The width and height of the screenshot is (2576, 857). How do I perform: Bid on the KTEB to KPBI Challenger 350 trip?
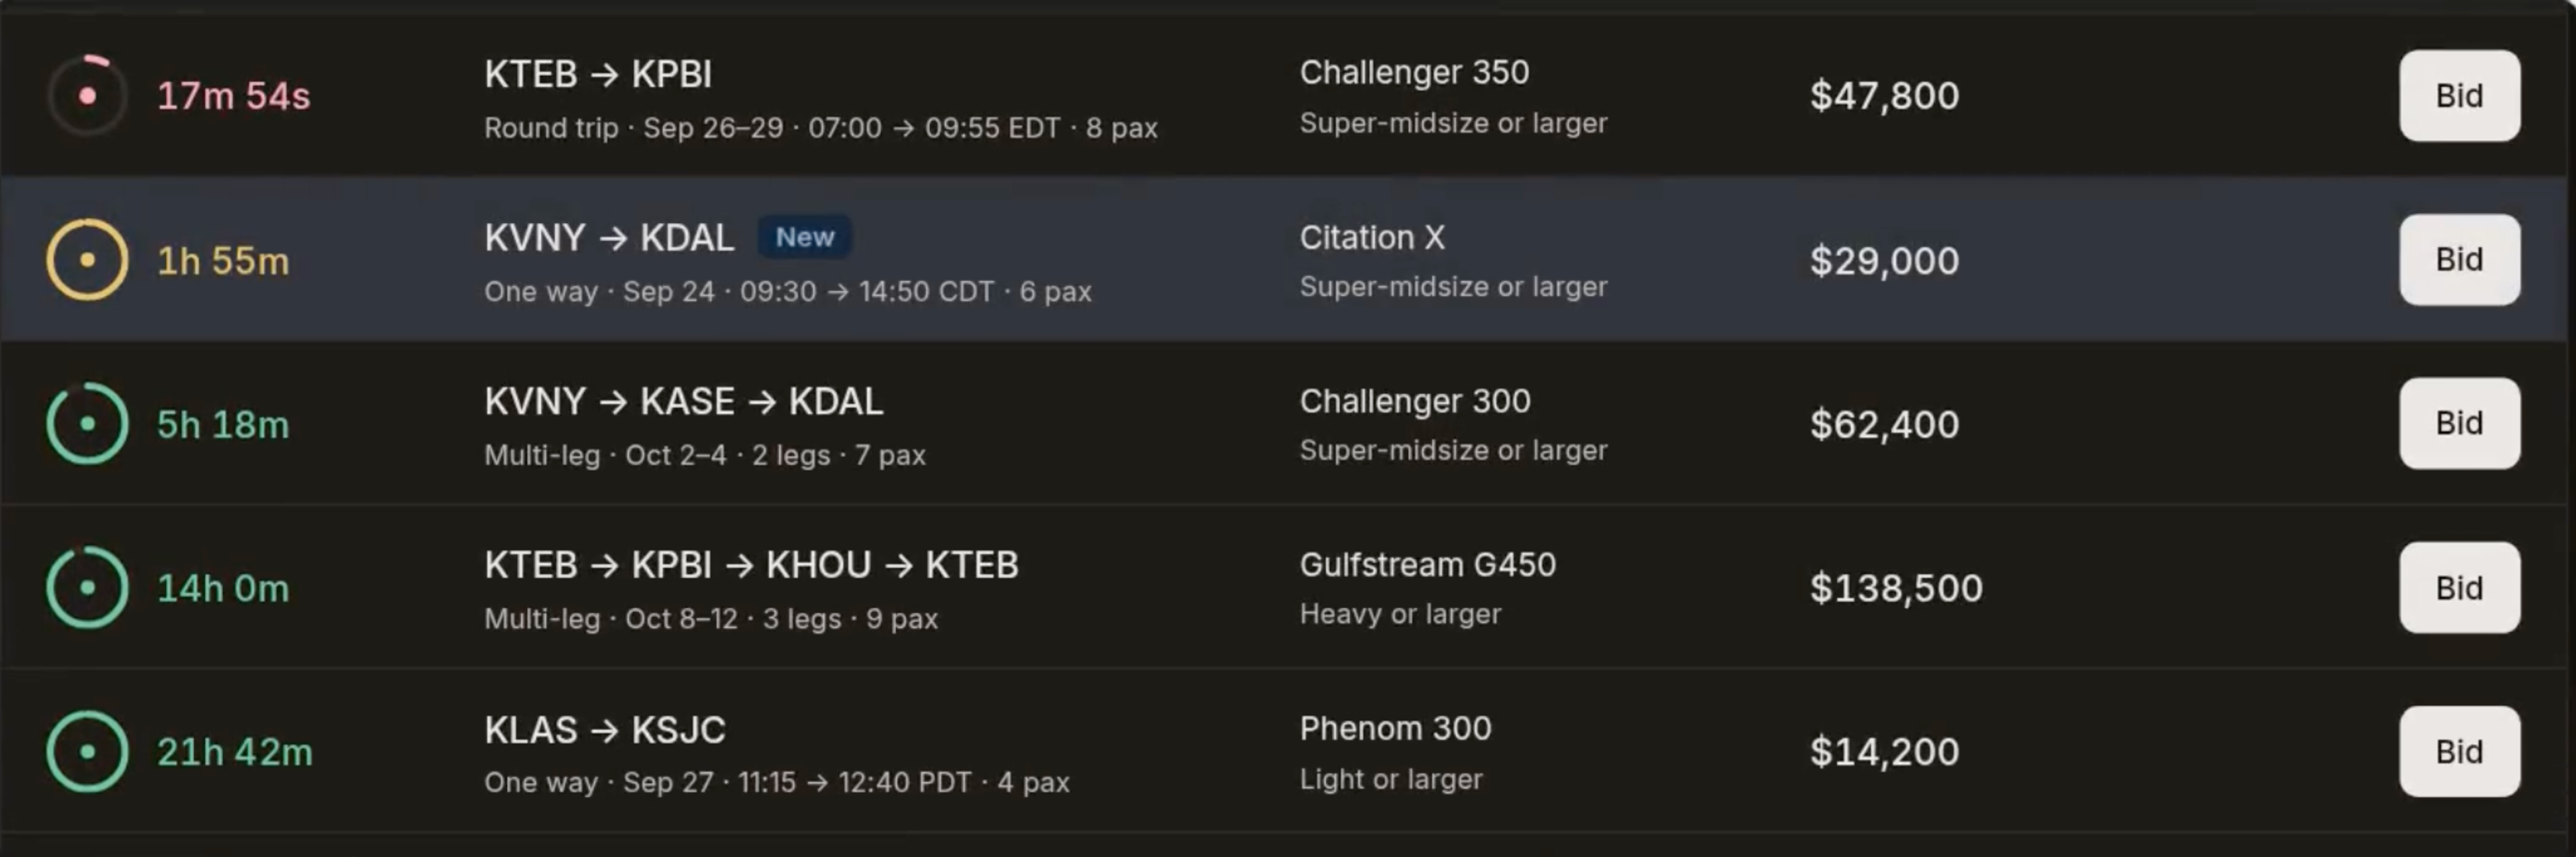click(2459, 96)
